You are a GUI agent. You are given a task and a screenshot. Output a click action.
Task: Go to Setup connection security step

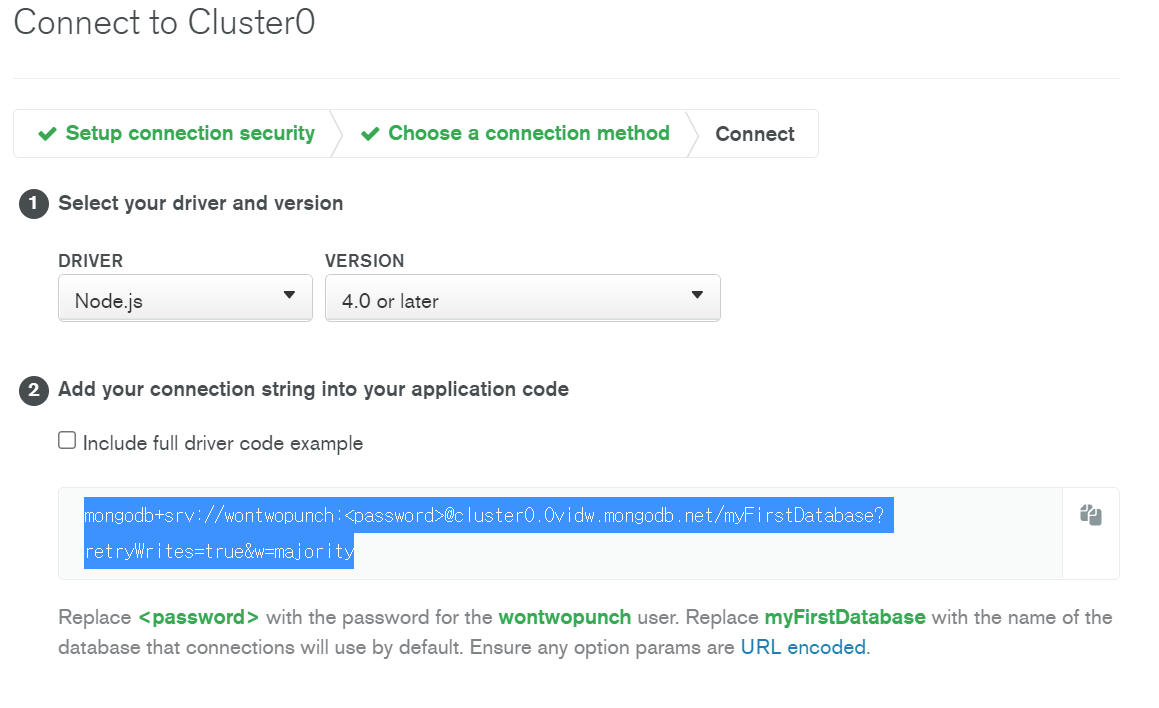190,133
